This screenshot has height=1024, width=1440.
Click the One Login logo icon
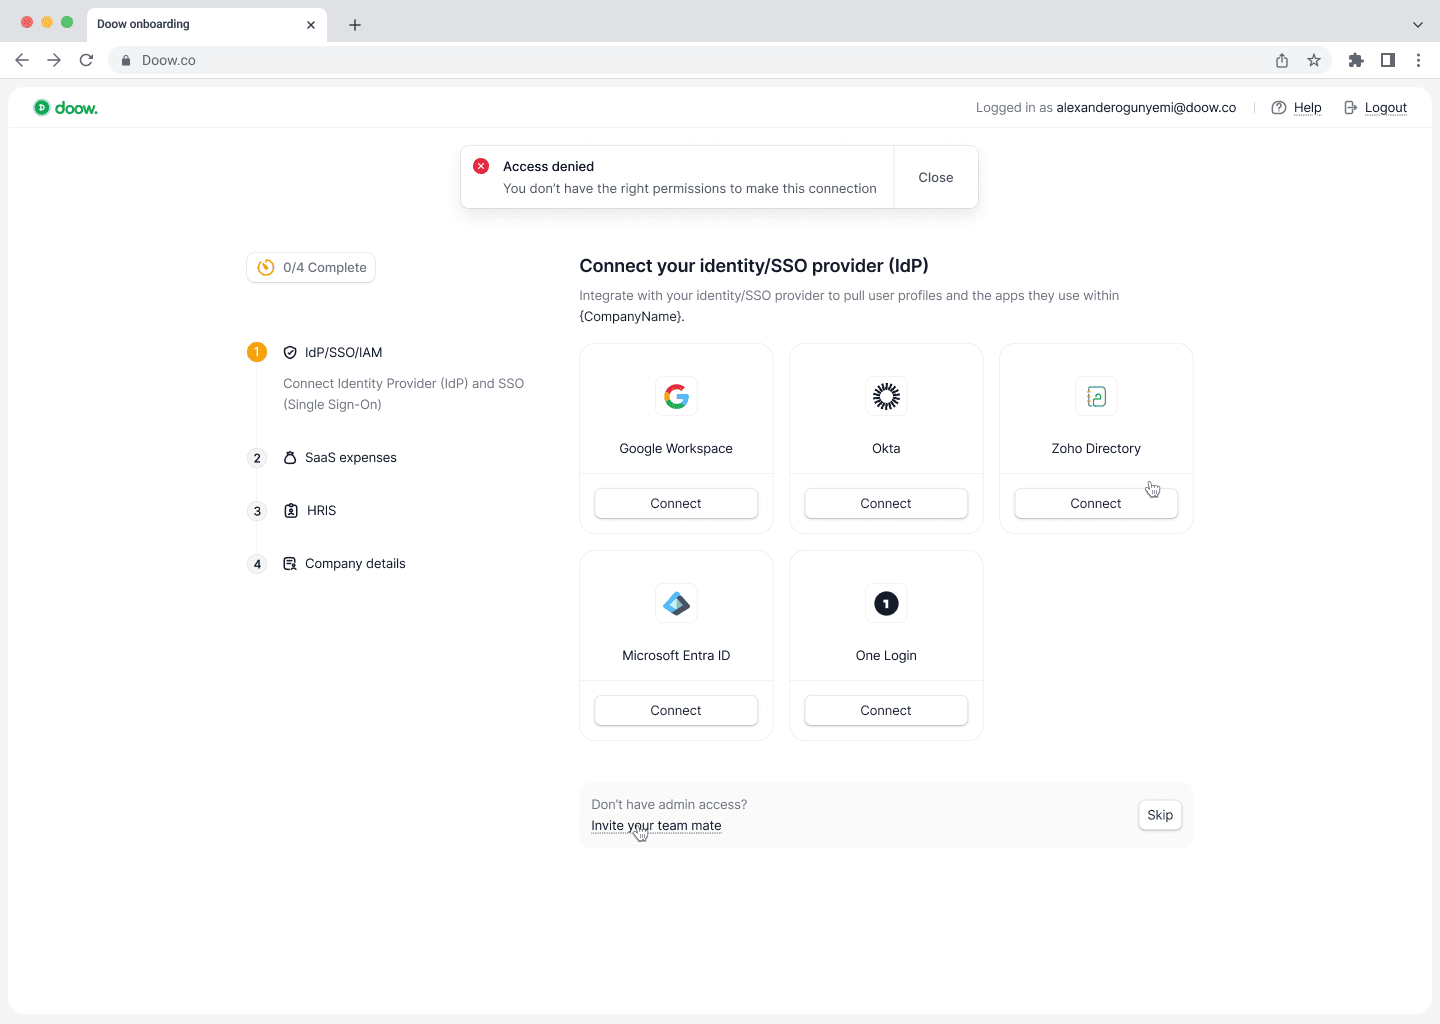tap(886, 603)
